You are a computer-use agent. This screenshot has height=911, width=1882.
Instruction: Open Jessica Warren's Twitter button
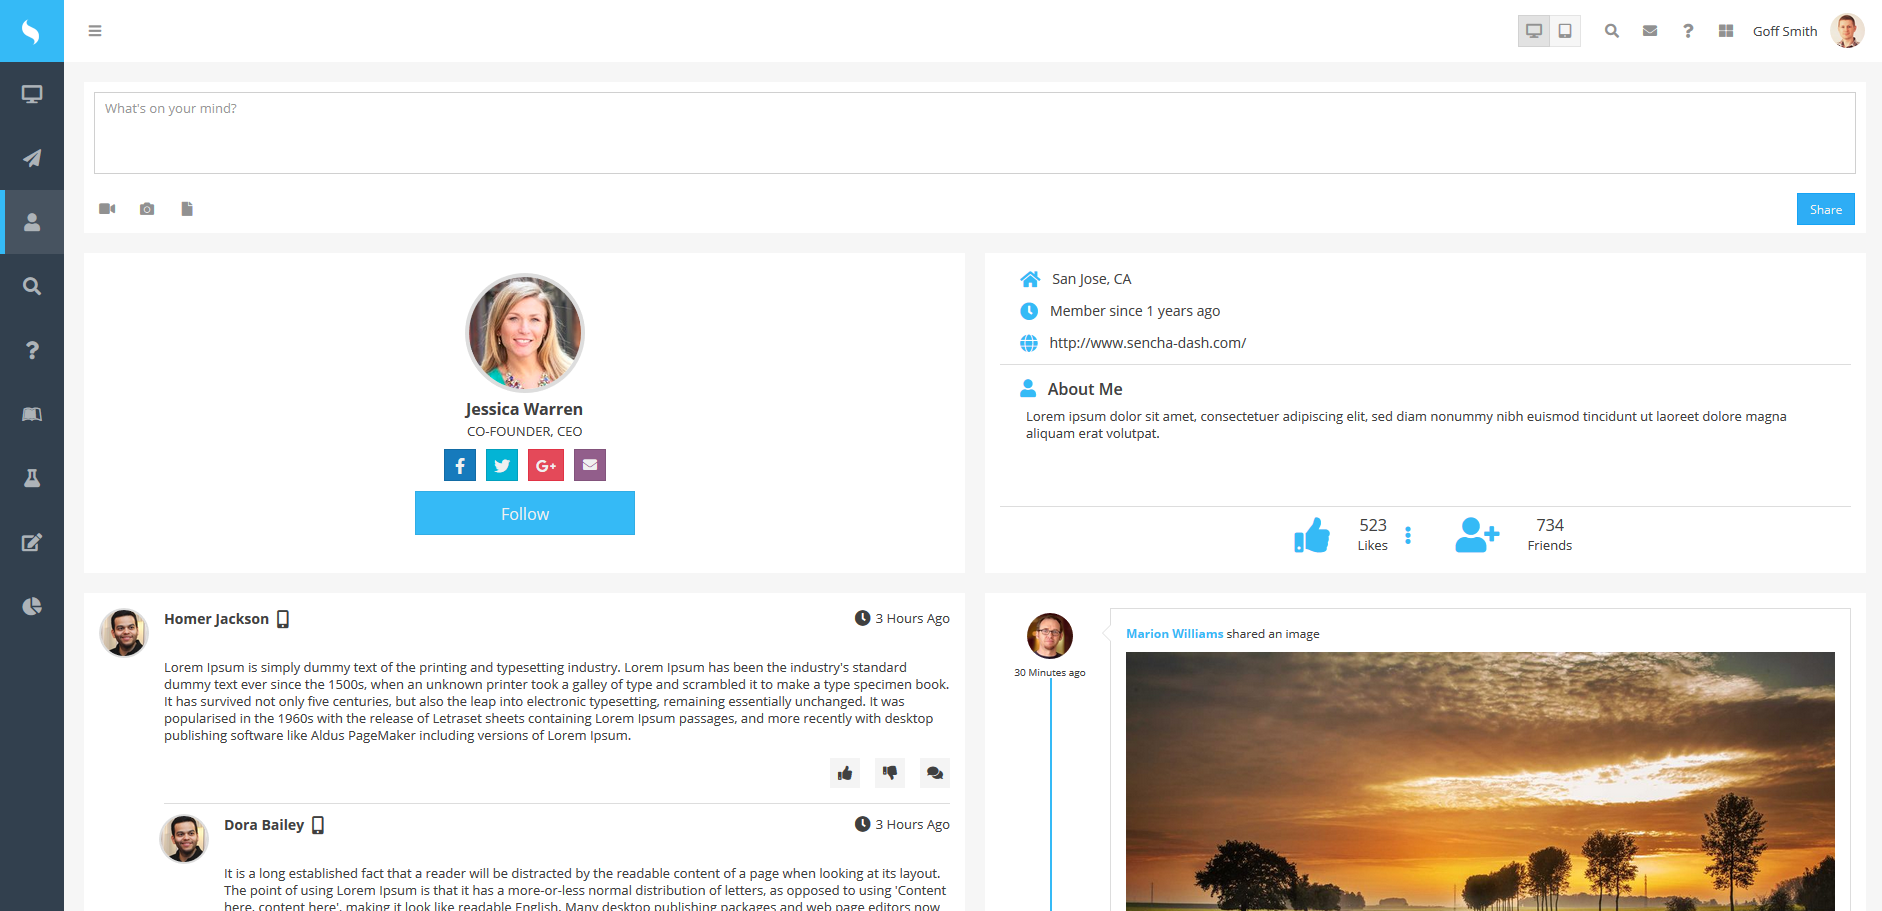(x=502, y=465)
